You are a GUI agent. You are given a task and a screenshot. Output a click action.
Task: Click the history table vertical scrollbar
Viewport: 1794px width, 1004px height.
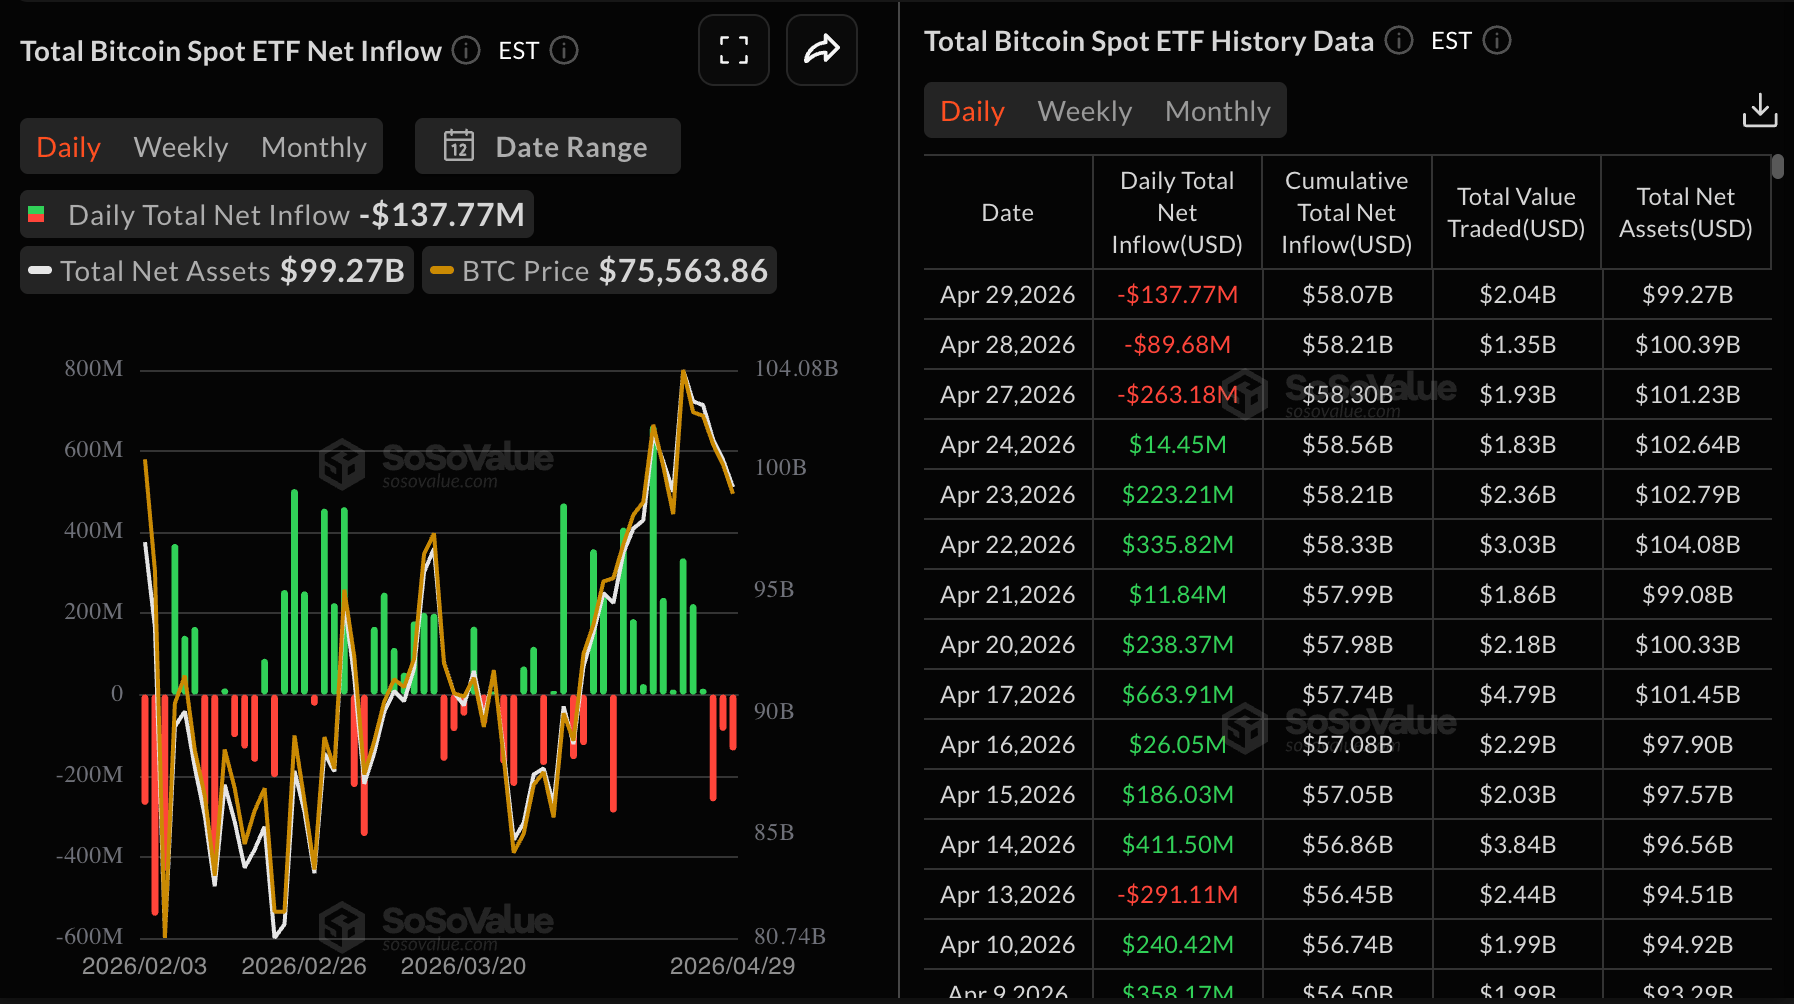point(1777,166)
